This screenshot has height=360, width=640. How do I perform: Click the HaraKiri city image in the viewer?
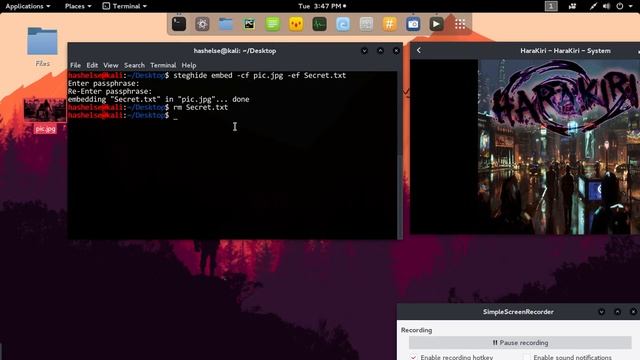point(559,147)
